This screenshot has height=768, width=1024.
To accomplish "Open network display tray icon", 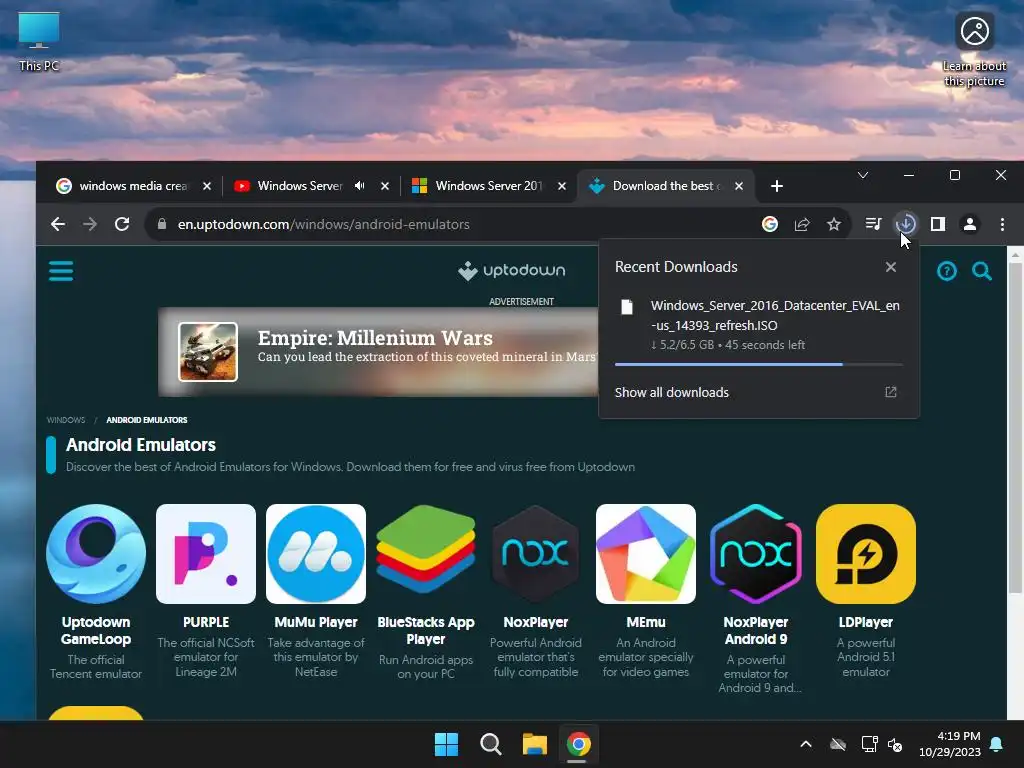I will coord(869,744).
